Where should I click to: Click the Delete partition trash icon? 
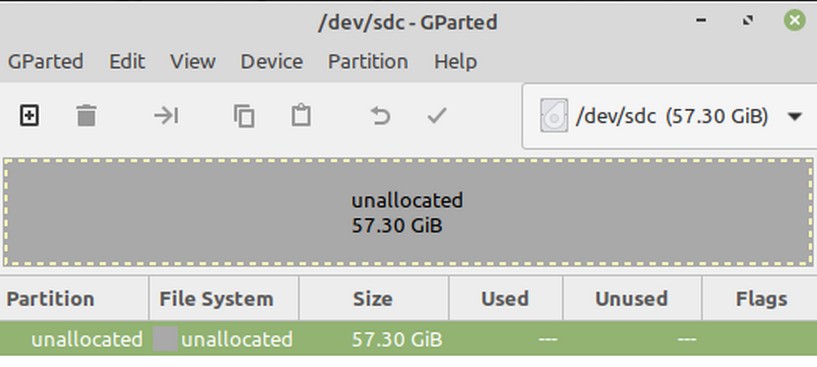tap(86, 115)
